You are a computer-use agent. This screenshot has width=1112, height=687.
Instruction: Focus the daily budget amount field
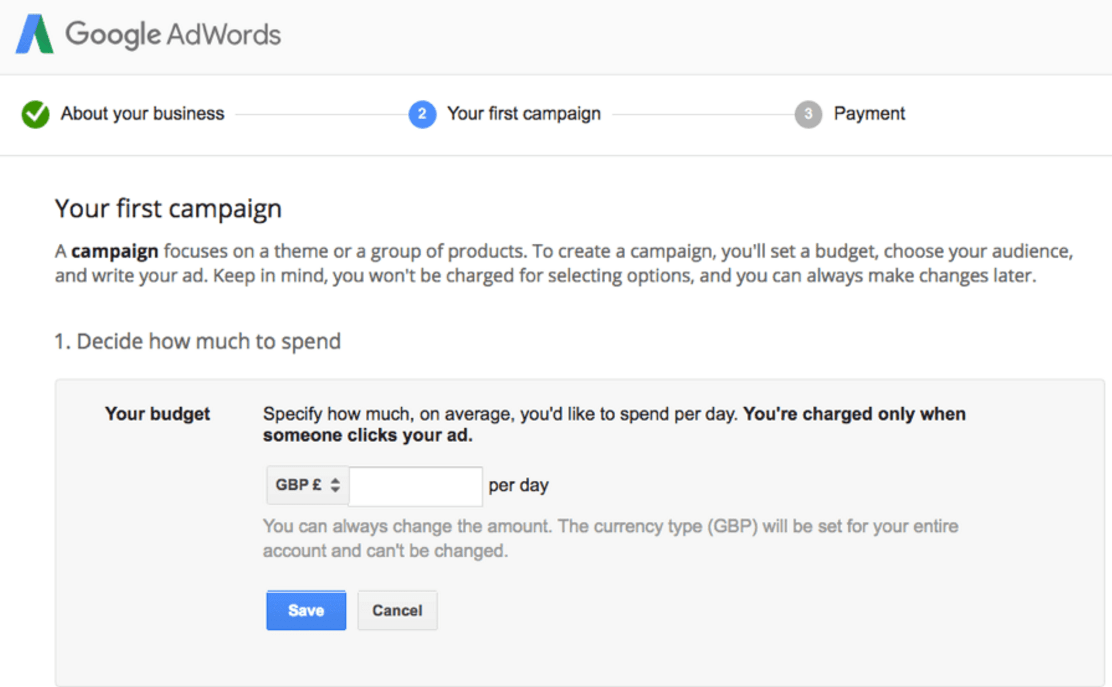click(x=415, y=486)
